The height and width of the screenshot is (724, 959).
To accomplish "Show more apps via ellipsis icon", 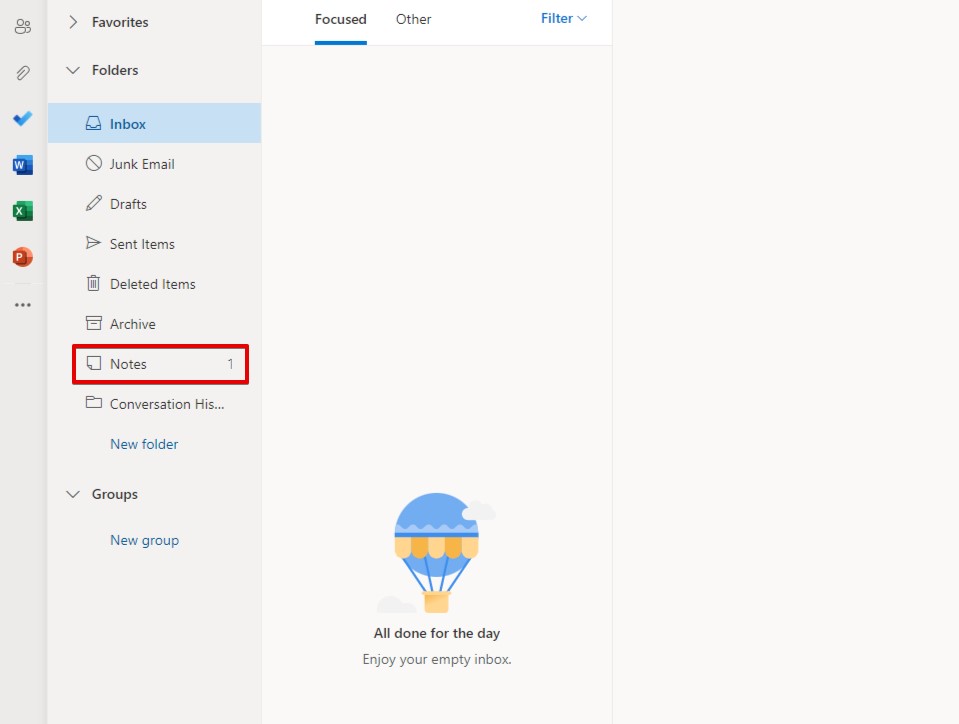I will point(22,305).
